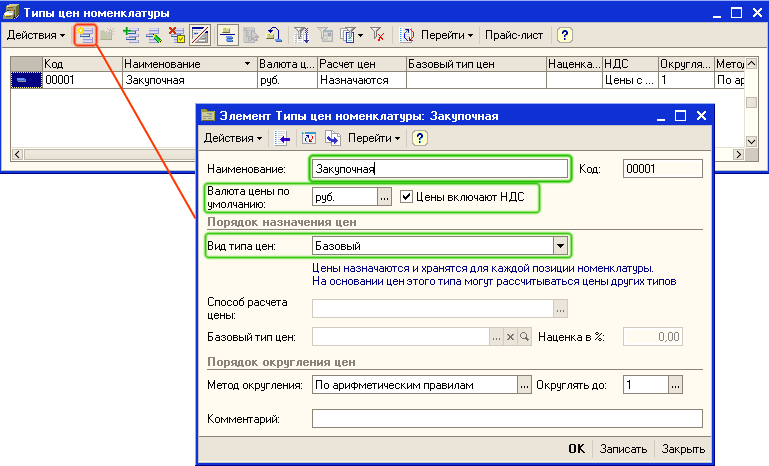
Task: Close the Типы цен номенклатуры window
Action: tap(757, 13)
